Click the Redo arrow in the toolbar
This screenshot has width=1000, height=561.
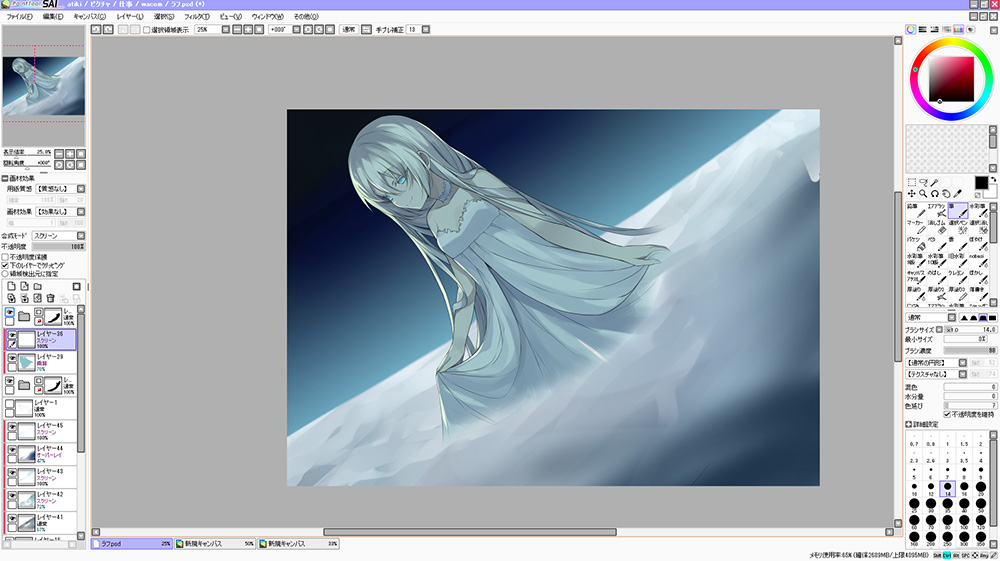[108, 29]
